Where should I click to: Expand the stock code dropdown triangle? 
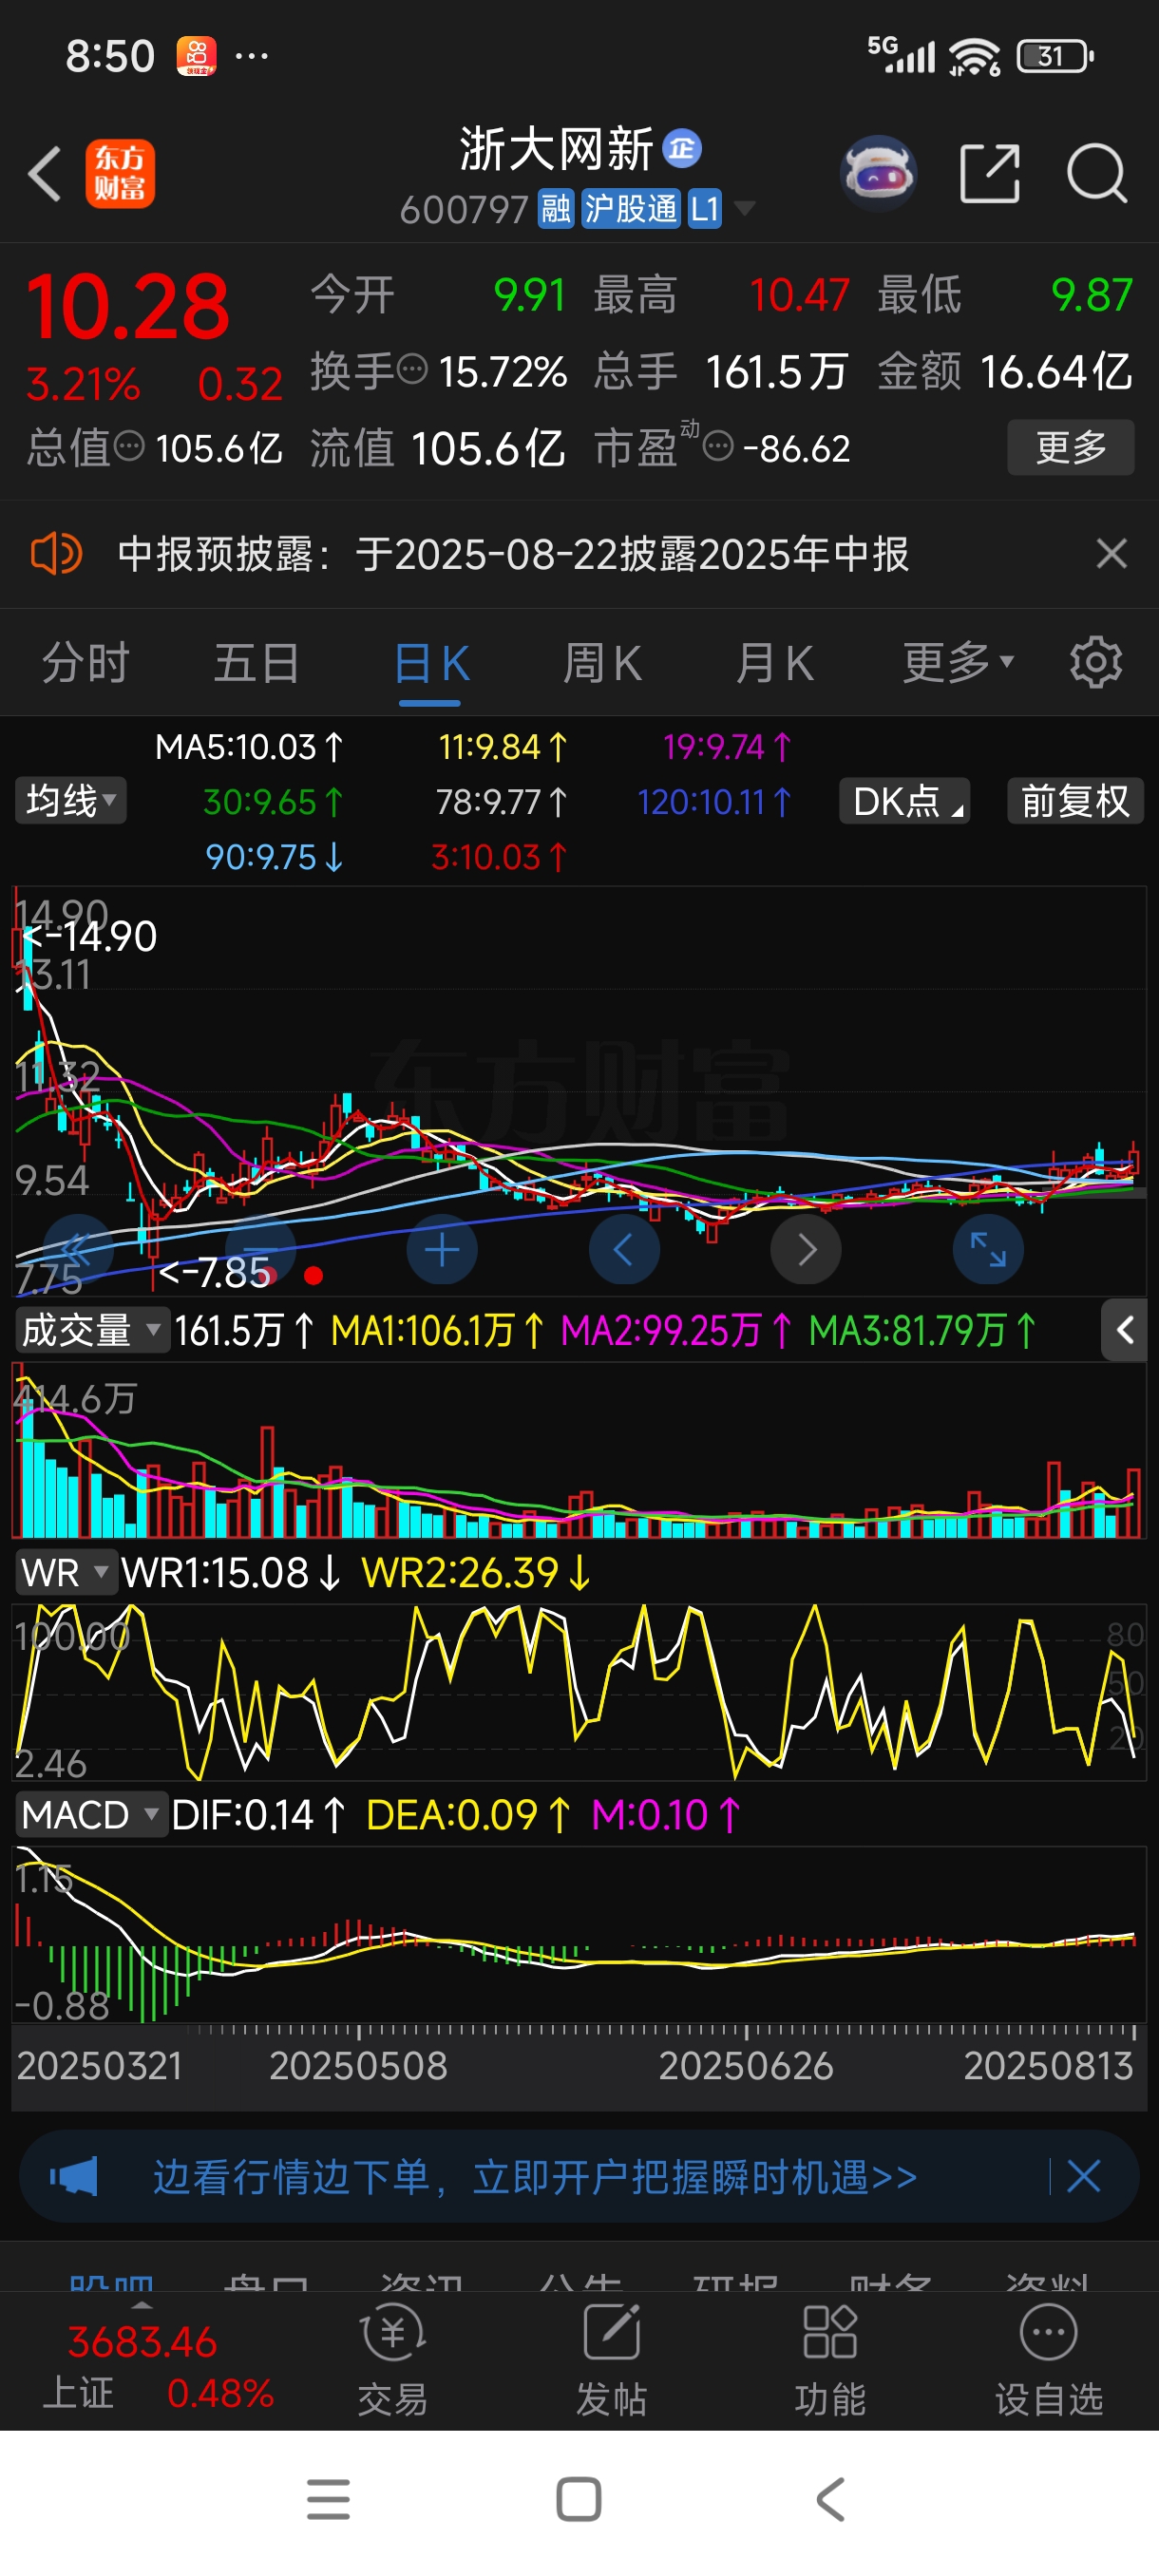(744, 208)
